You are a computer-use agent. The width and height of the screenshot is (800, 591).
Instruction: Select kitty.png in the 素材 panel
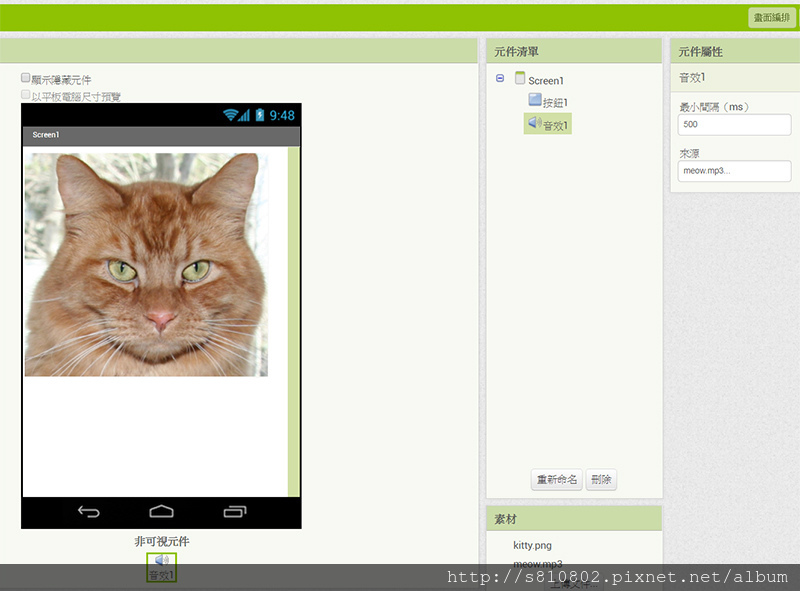532,545
